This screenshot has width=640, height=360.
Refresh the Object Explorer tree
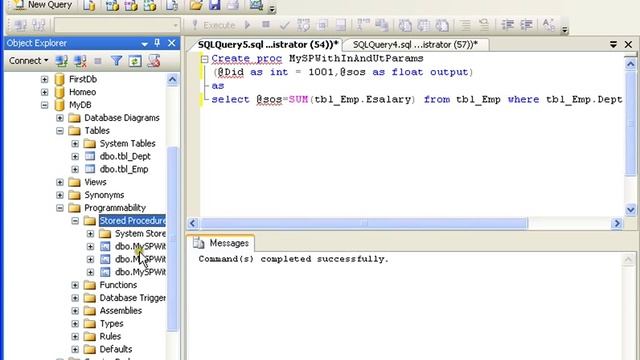point(135,61)
